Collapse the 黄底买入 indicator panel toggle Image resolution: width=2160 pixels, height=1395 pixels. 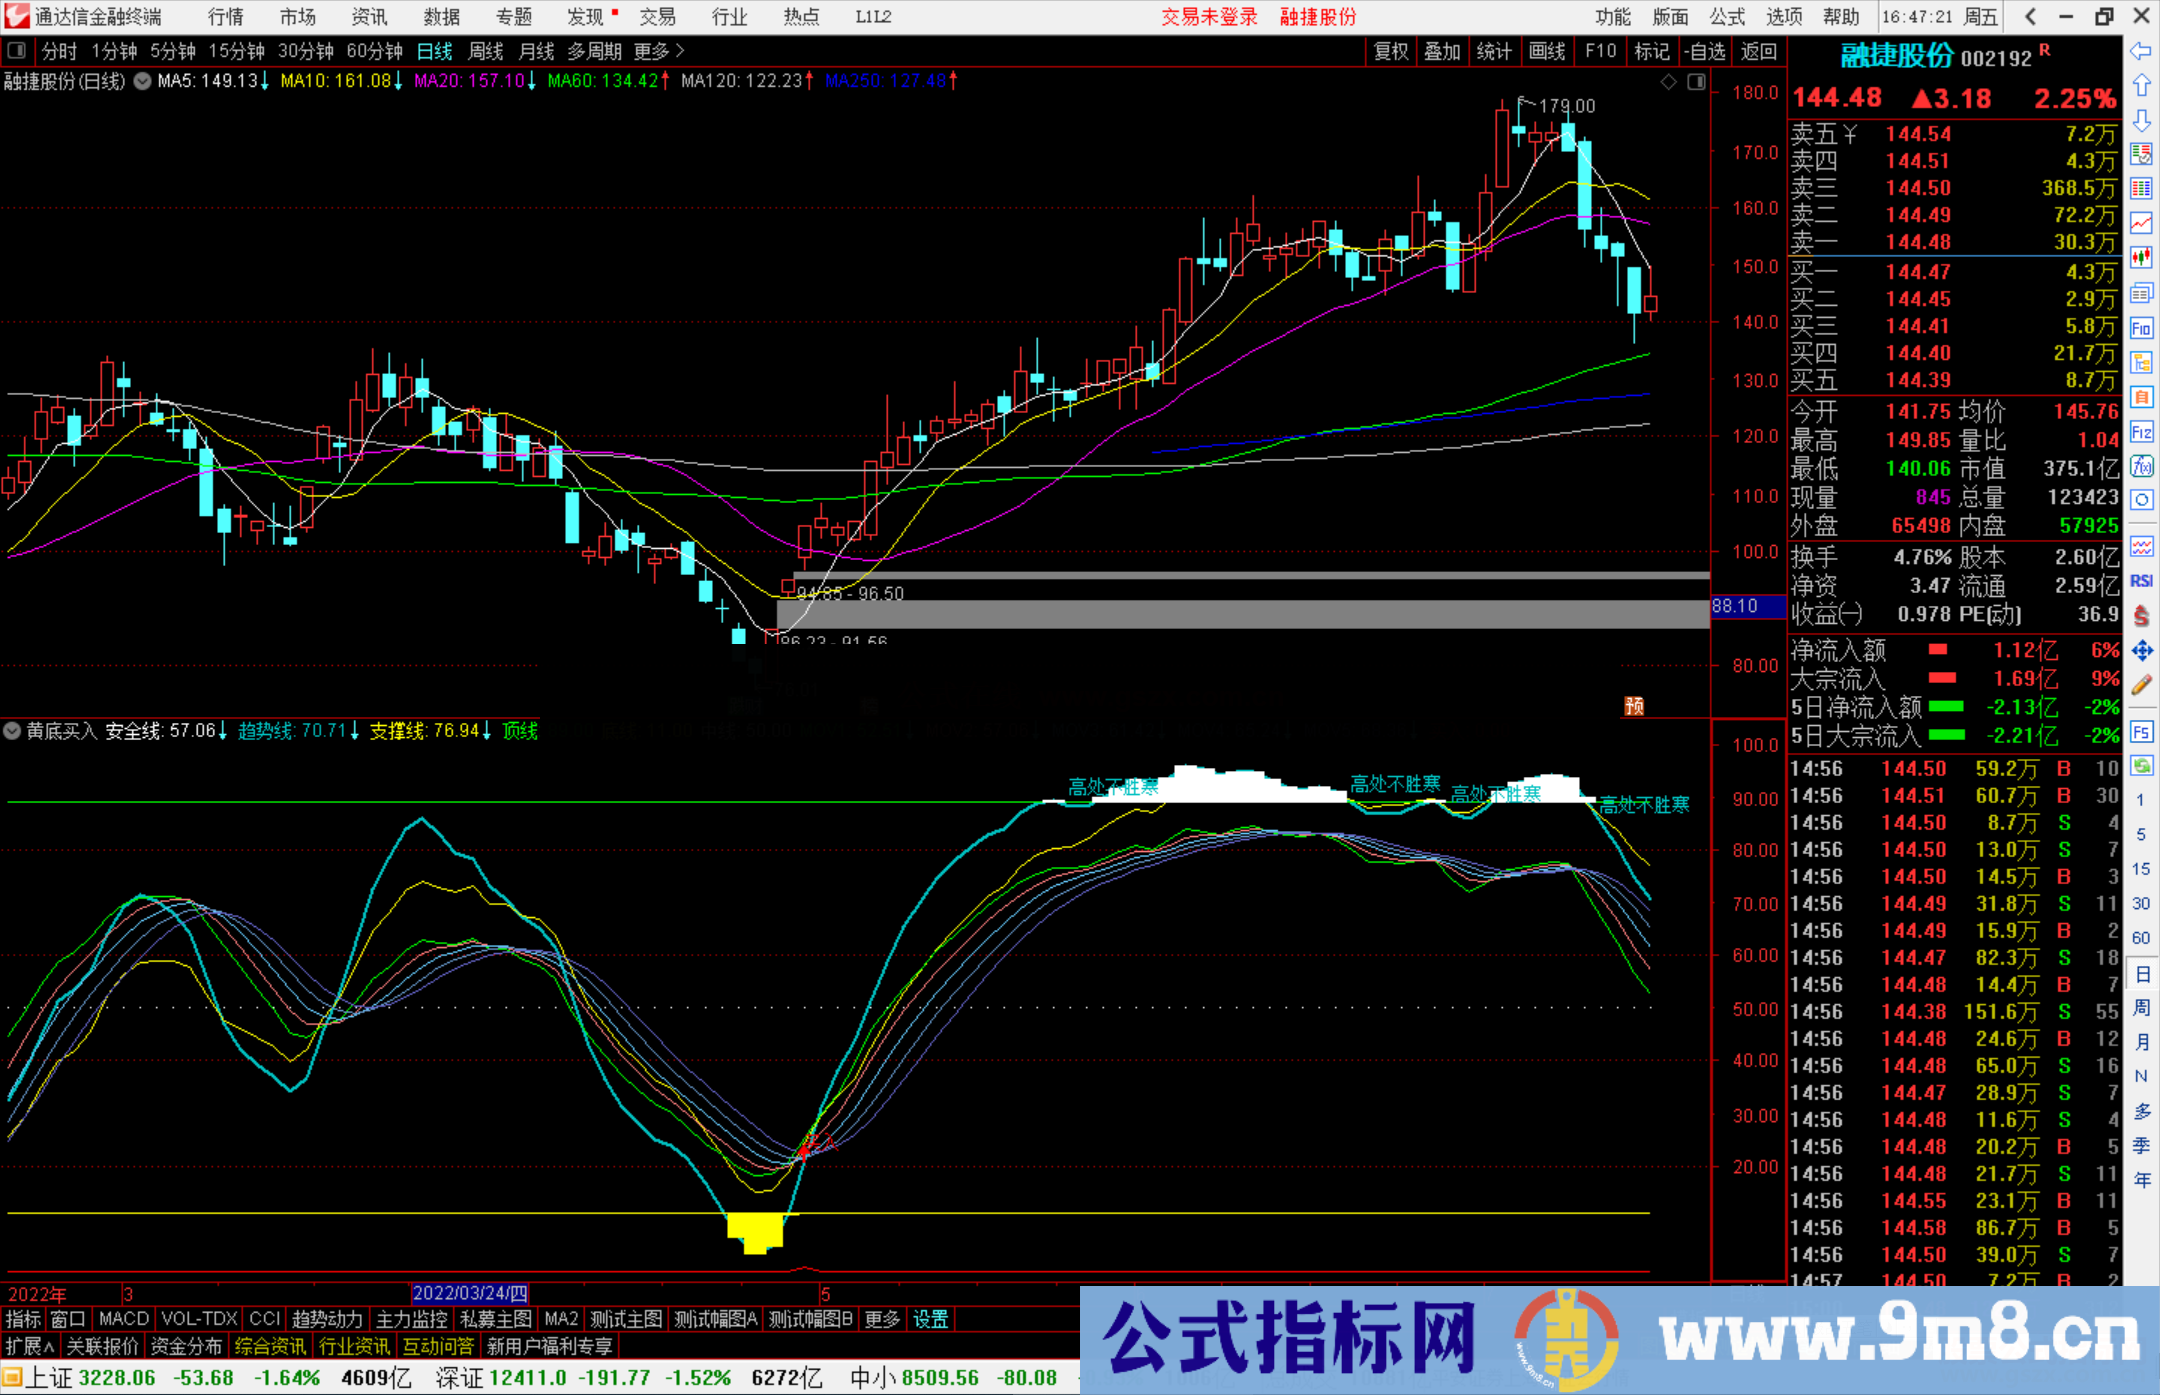(12, 731)
